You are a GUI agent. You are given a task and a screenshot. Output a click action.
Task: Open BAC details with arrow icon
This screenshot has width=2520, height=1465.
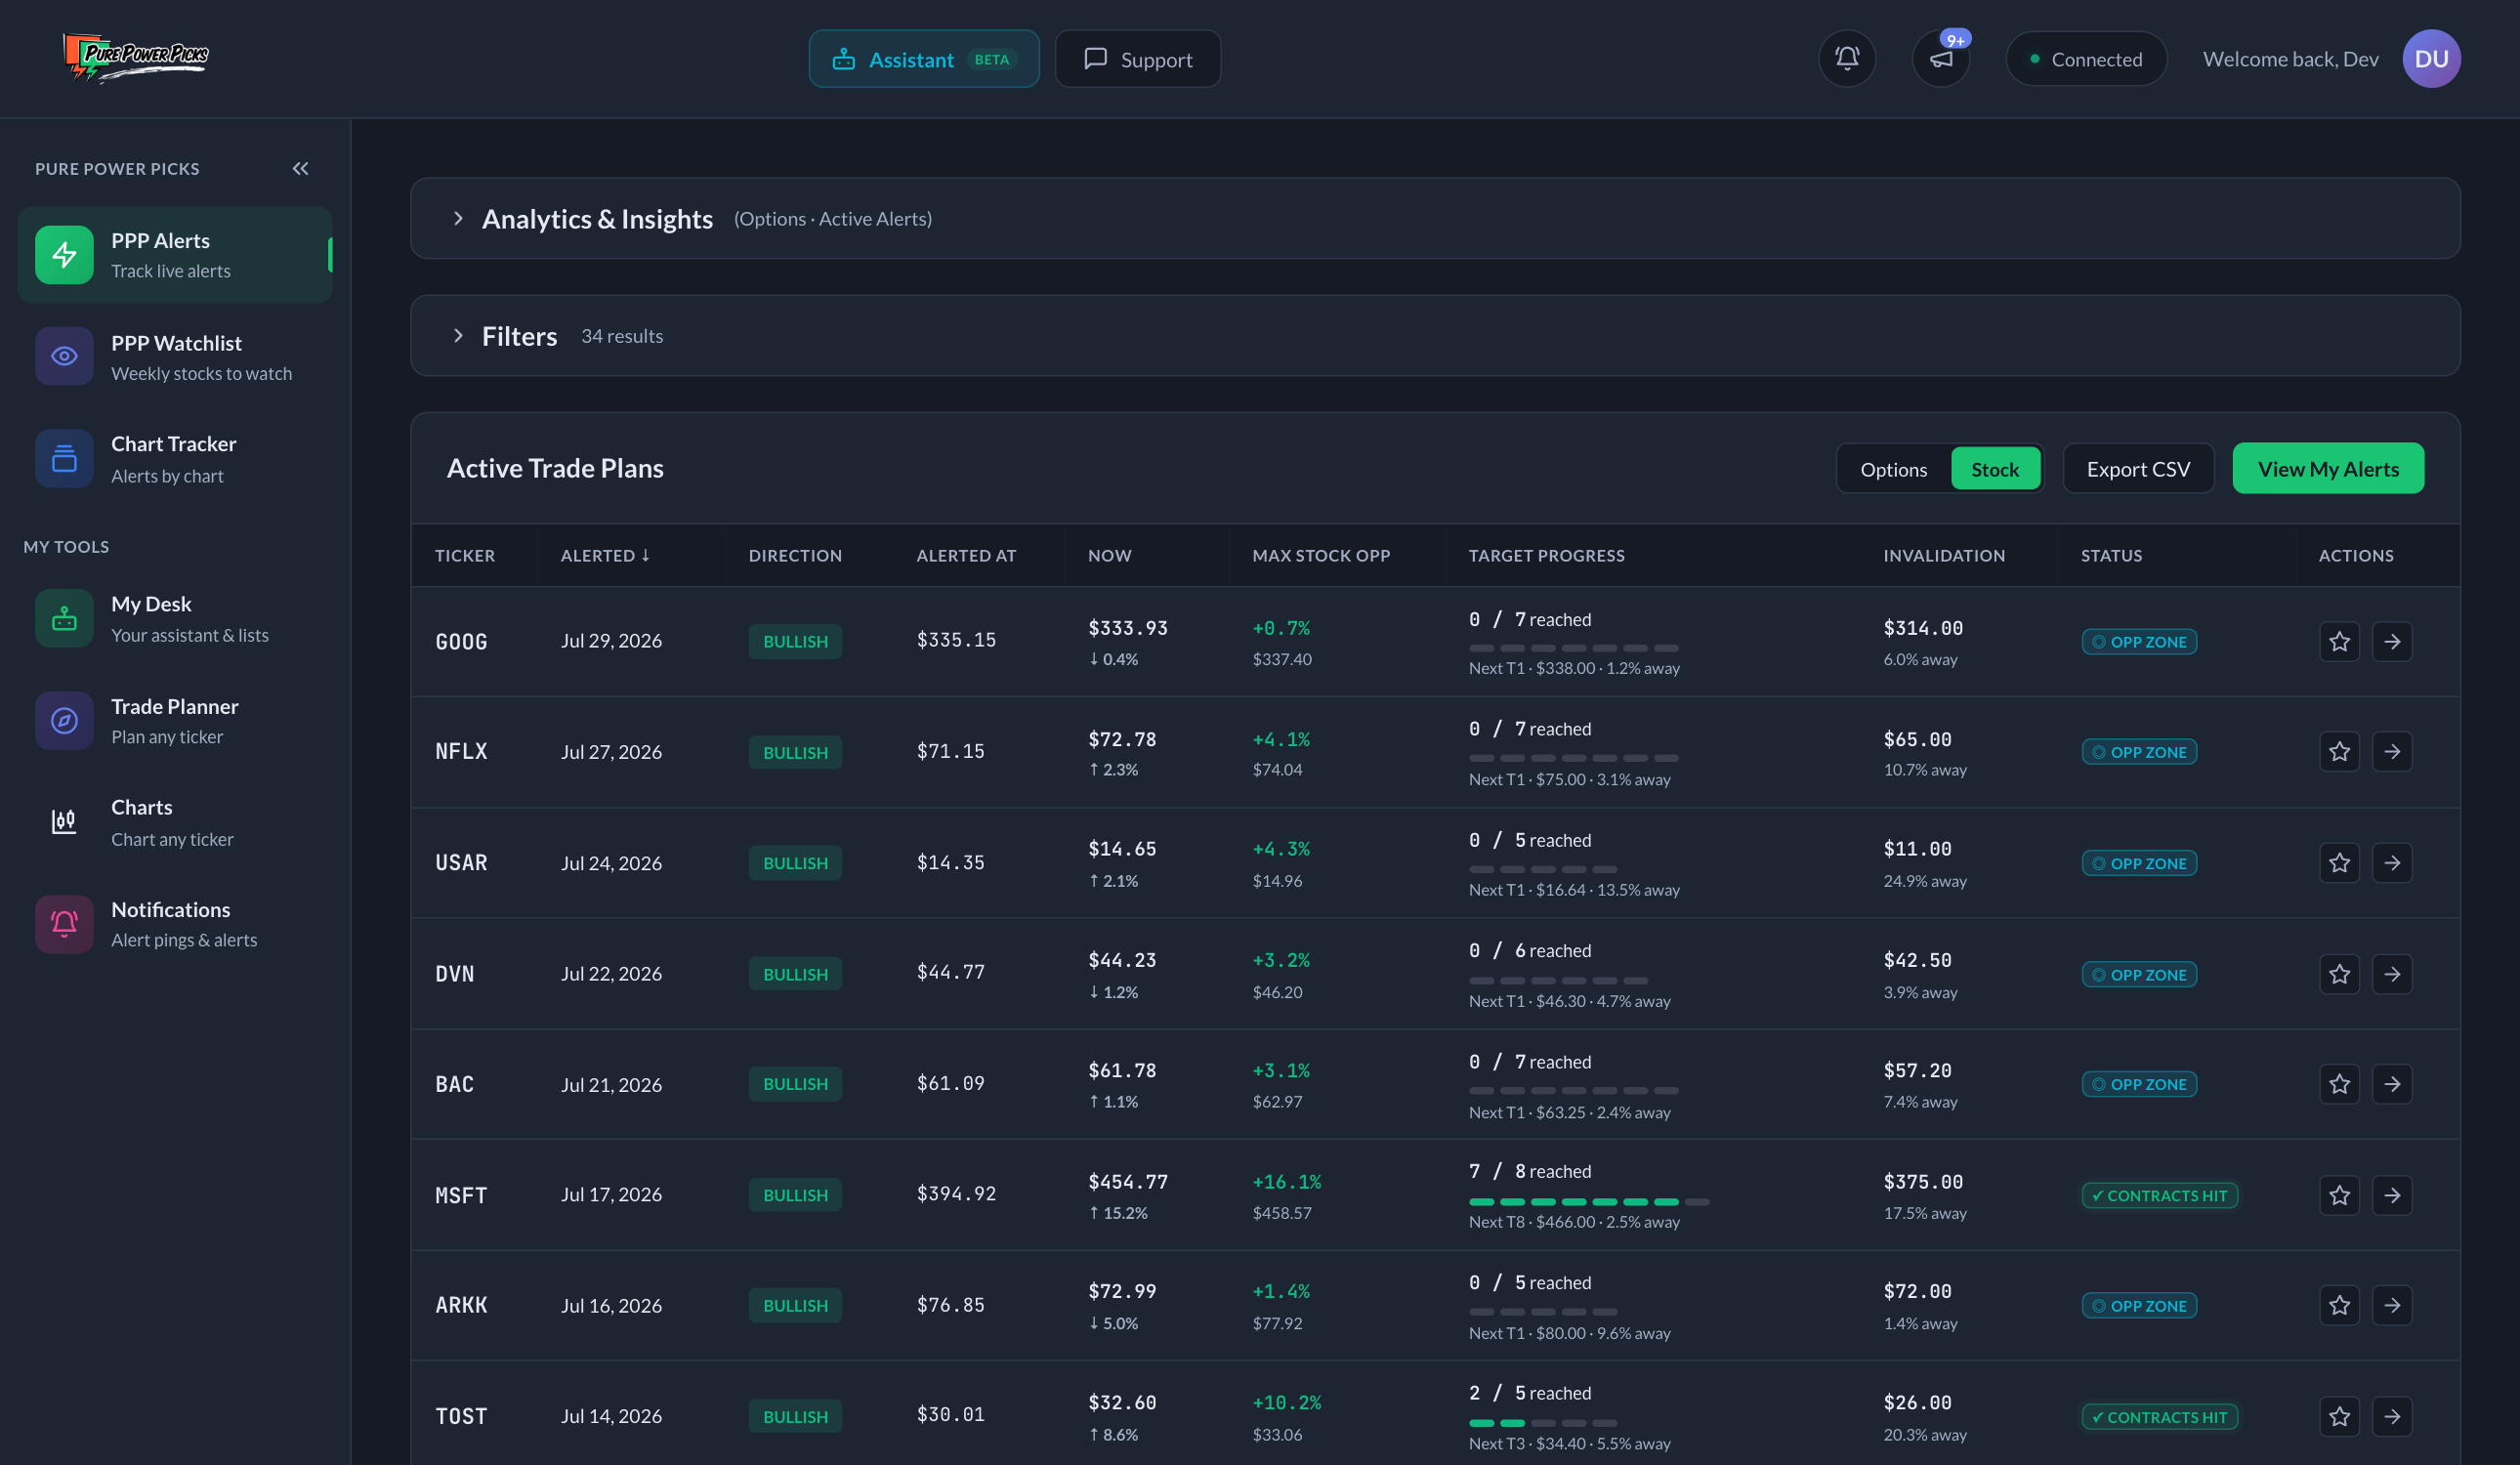2392,1083
